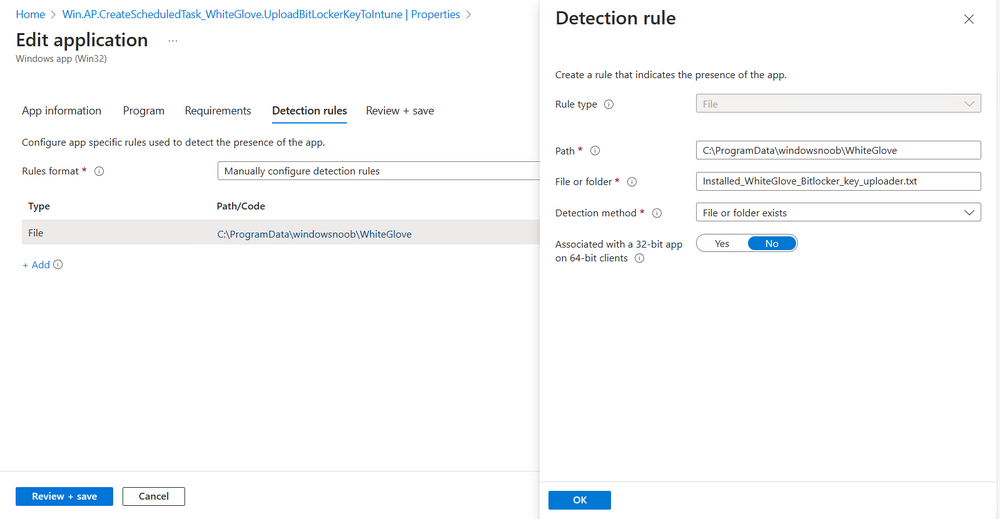Select the File type rule row
This screenshot has height=519, width=1000.
tap(281, 233)
